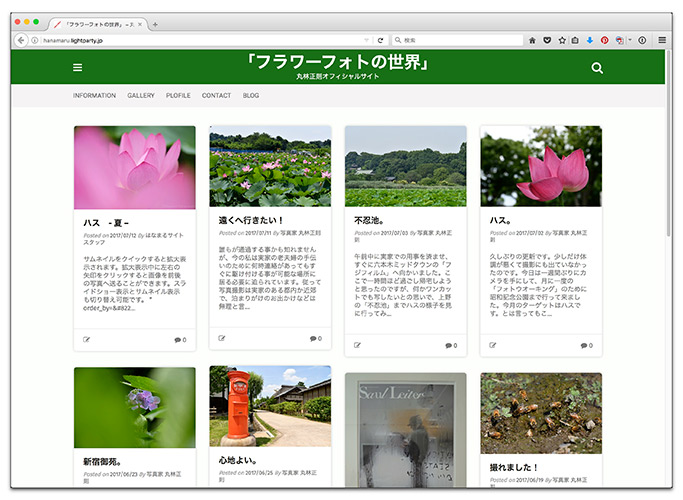Click the site title フラワーフォトの世界
This screenshot has height=500, width=683.
click(x=338, y=62)
